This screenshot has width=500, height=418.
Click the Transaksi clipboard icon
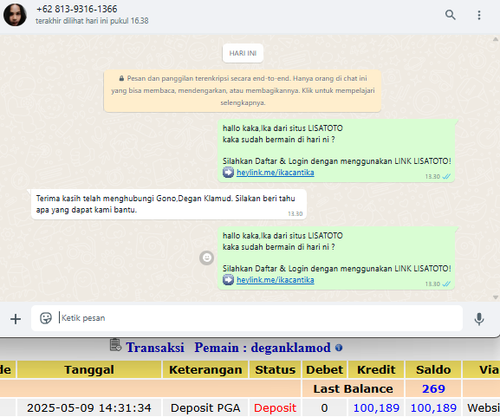click(x=115, y=345)
